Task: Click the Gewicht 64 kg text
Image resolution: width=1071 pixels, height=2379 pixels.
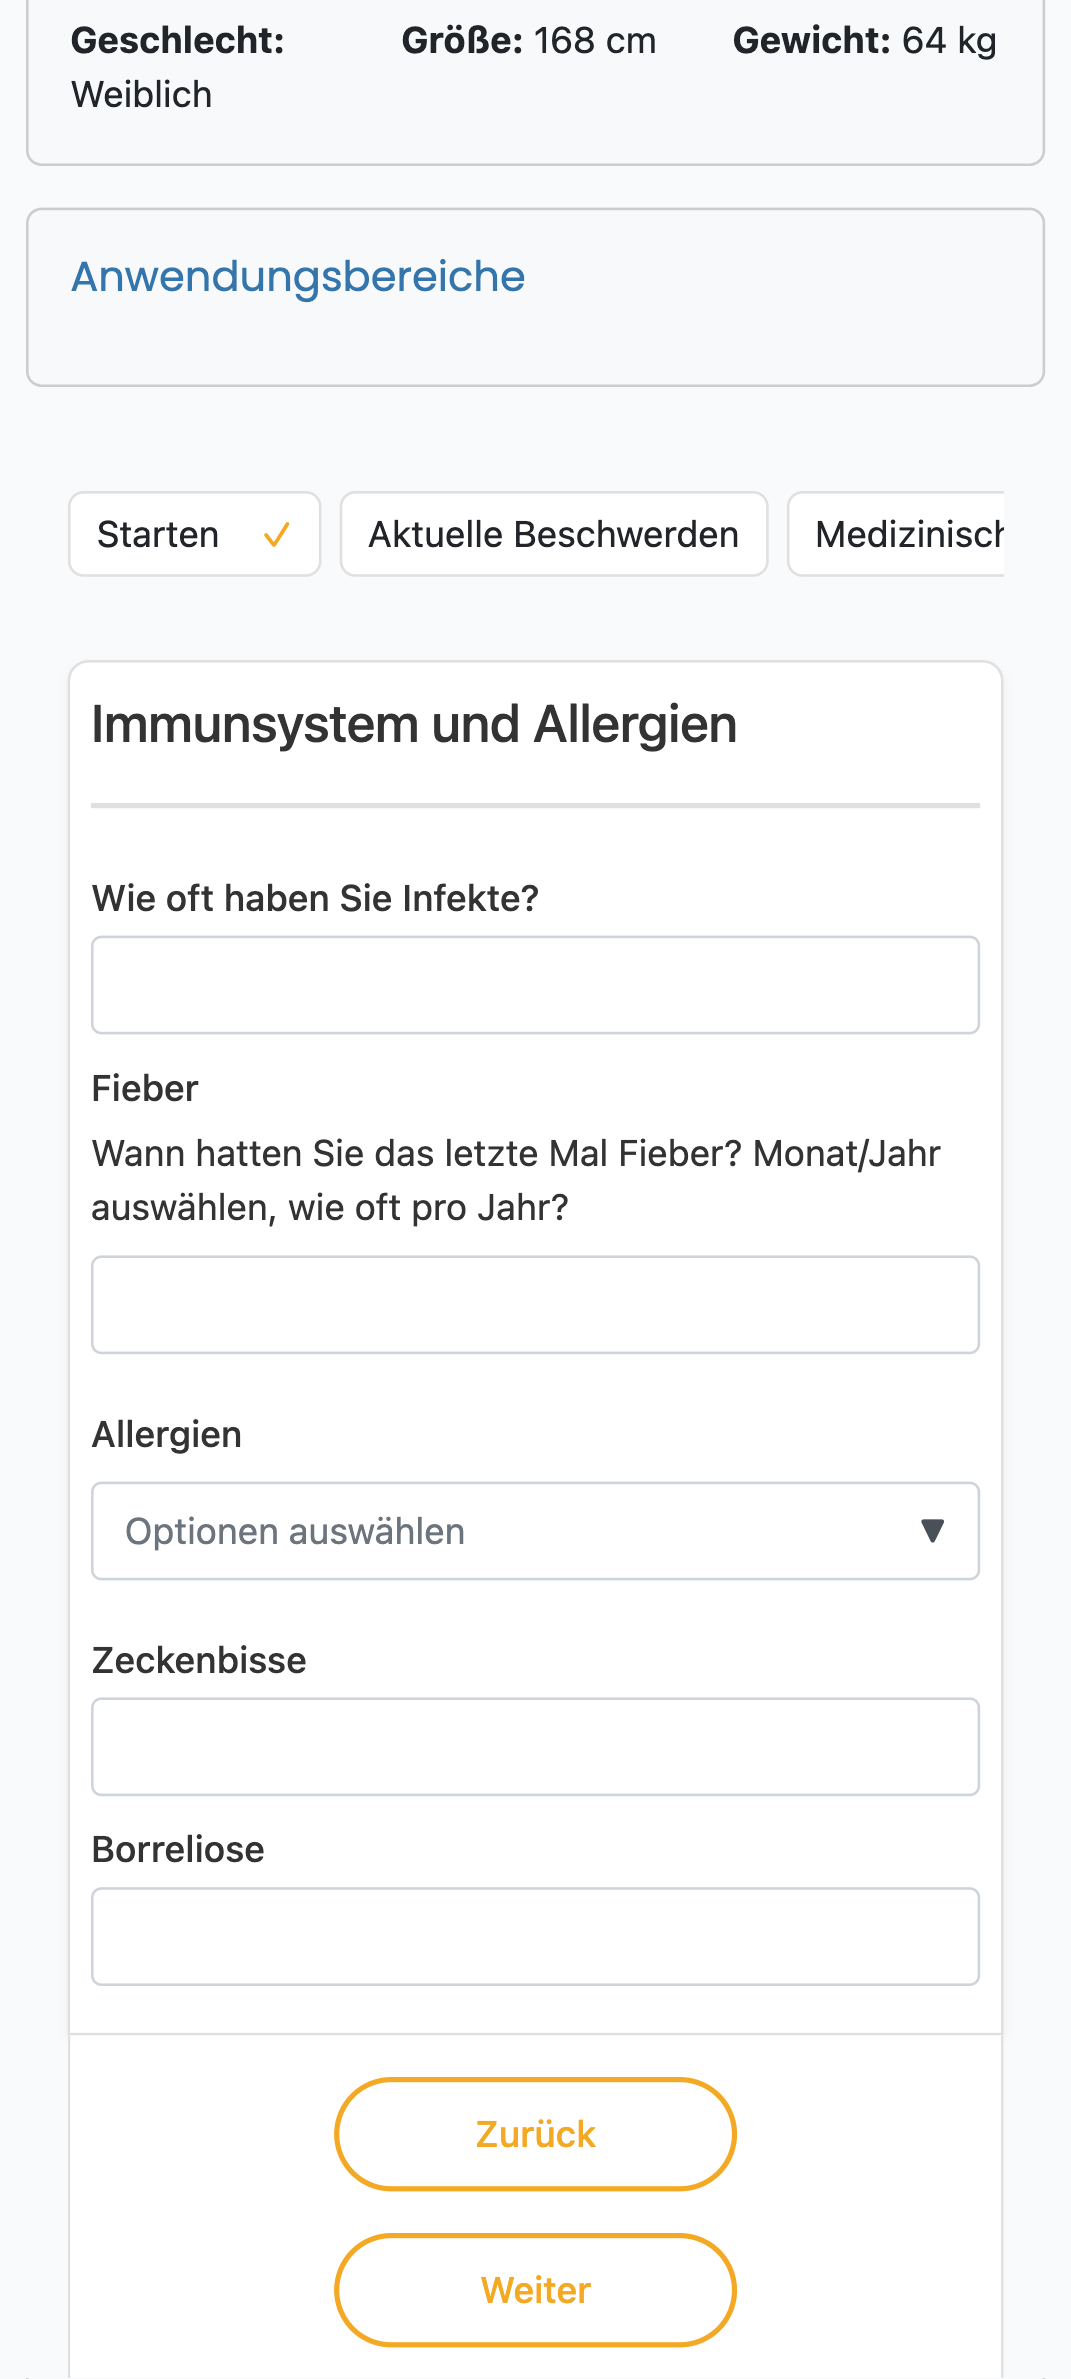Action: pyautogui.click(x=865, y=41)
